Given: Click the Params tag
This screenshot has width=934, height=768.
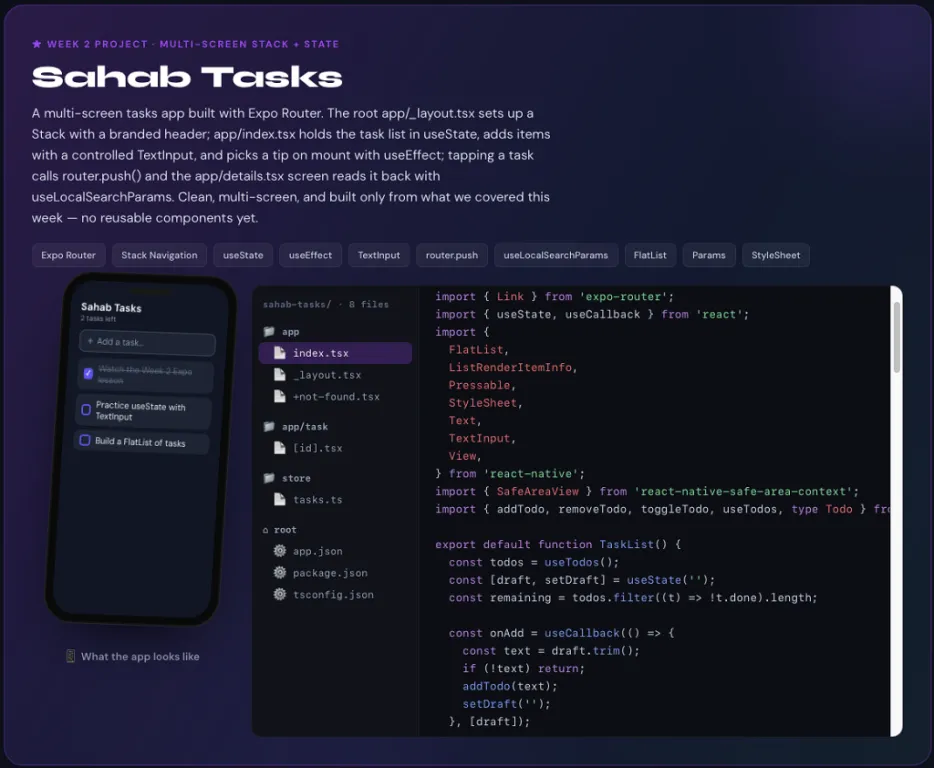Looking at the screenshot, I should (709, 255).
